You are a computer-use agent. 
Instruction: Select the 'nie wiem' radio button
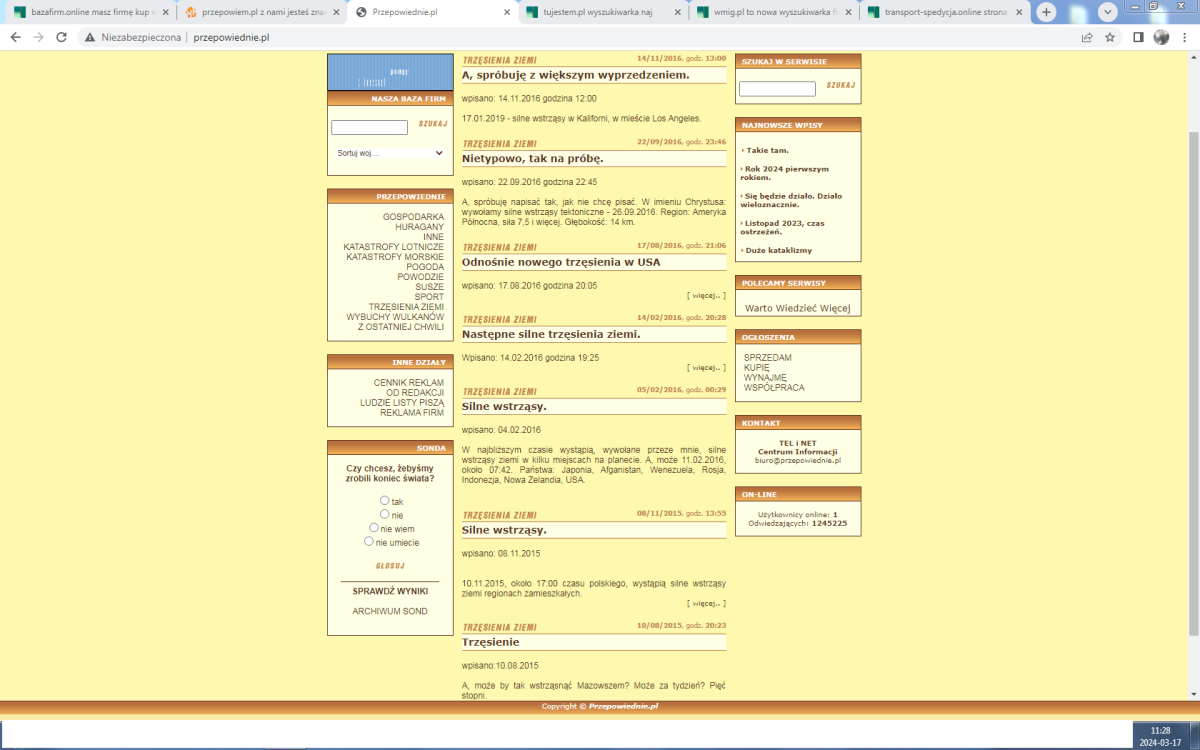click(x=373, y=528)
